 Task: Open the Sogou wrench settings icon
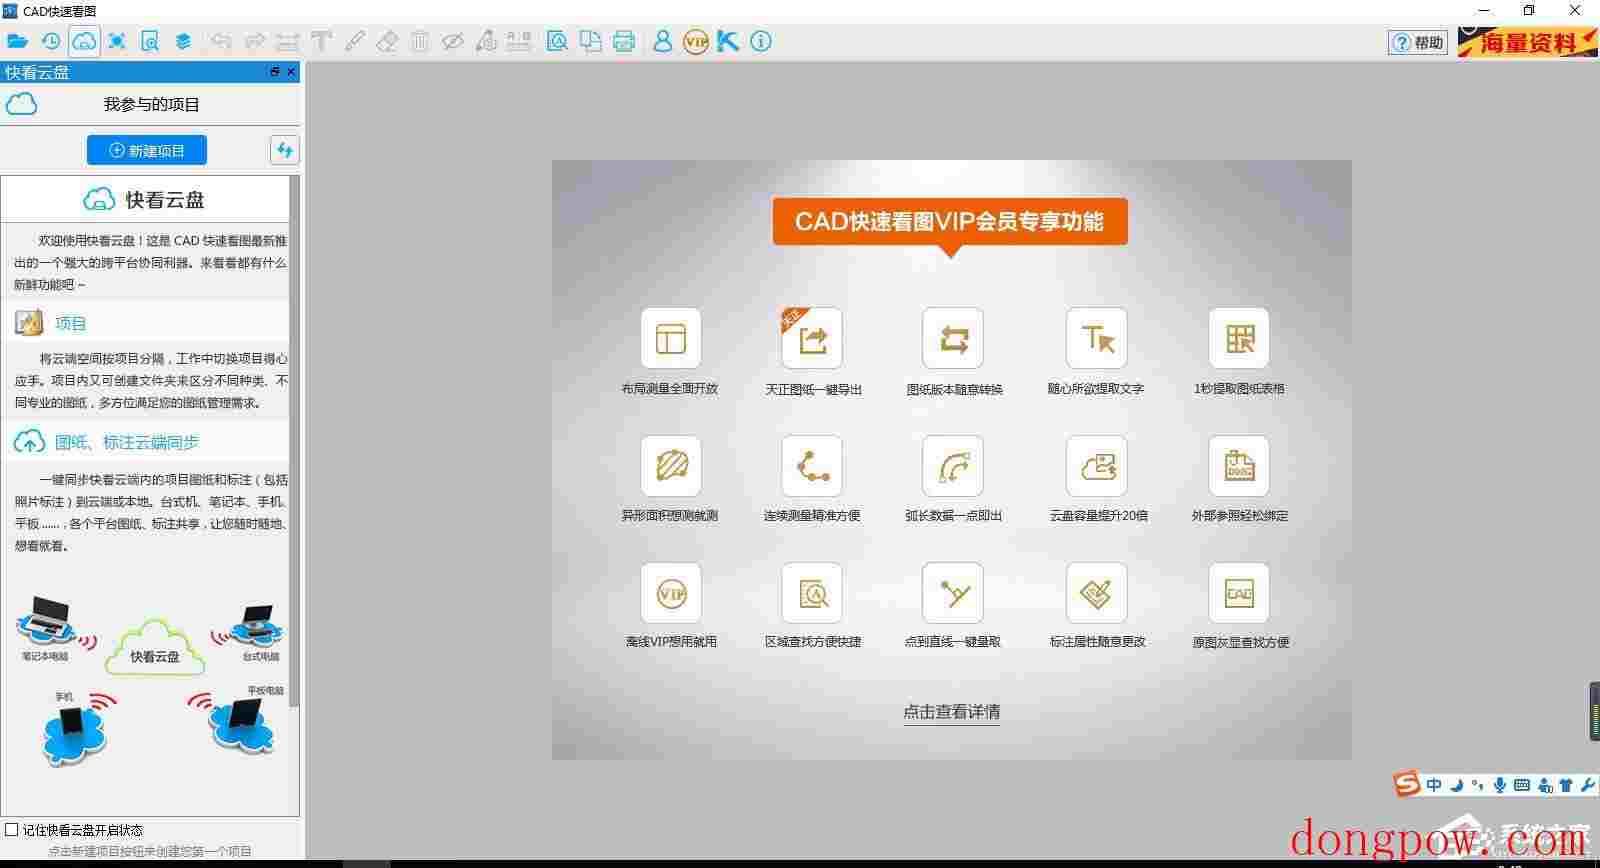1588,785
